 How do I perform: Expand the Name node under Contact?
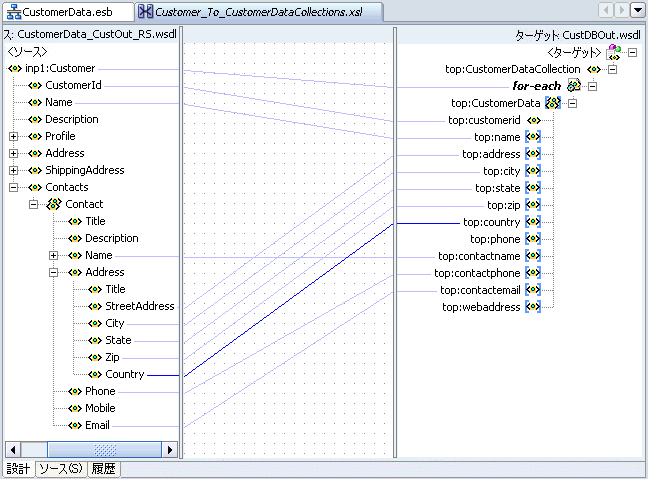click(x=53, y=255)
